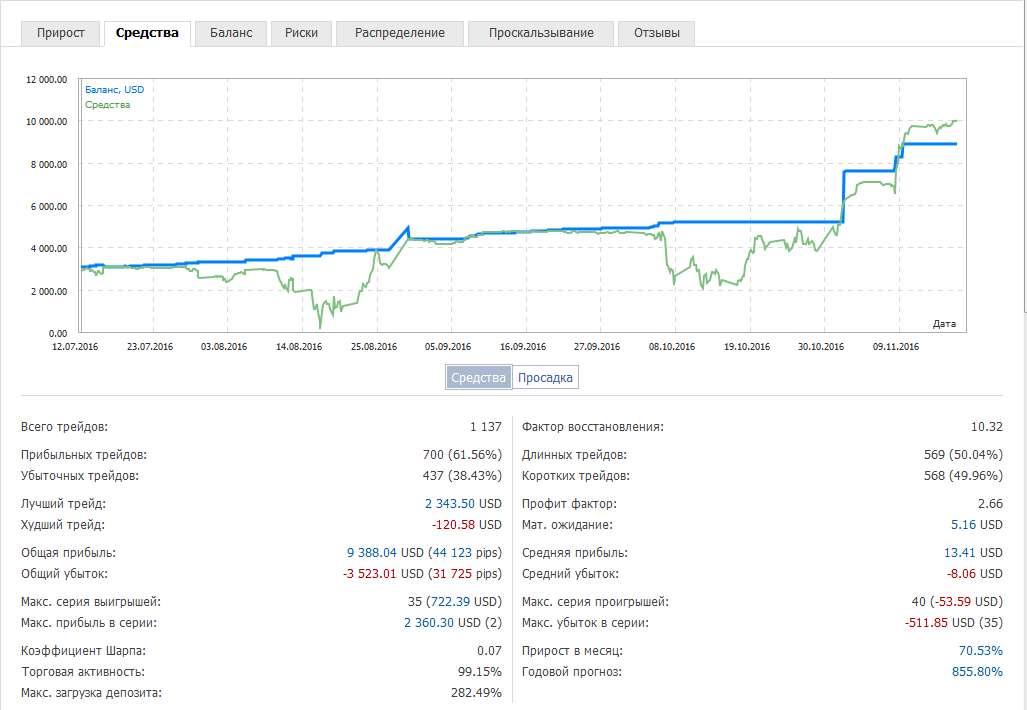Click Мат. ожидание value 5.16 USD
The image size is (1027, 710).
[x=977, y=525]
